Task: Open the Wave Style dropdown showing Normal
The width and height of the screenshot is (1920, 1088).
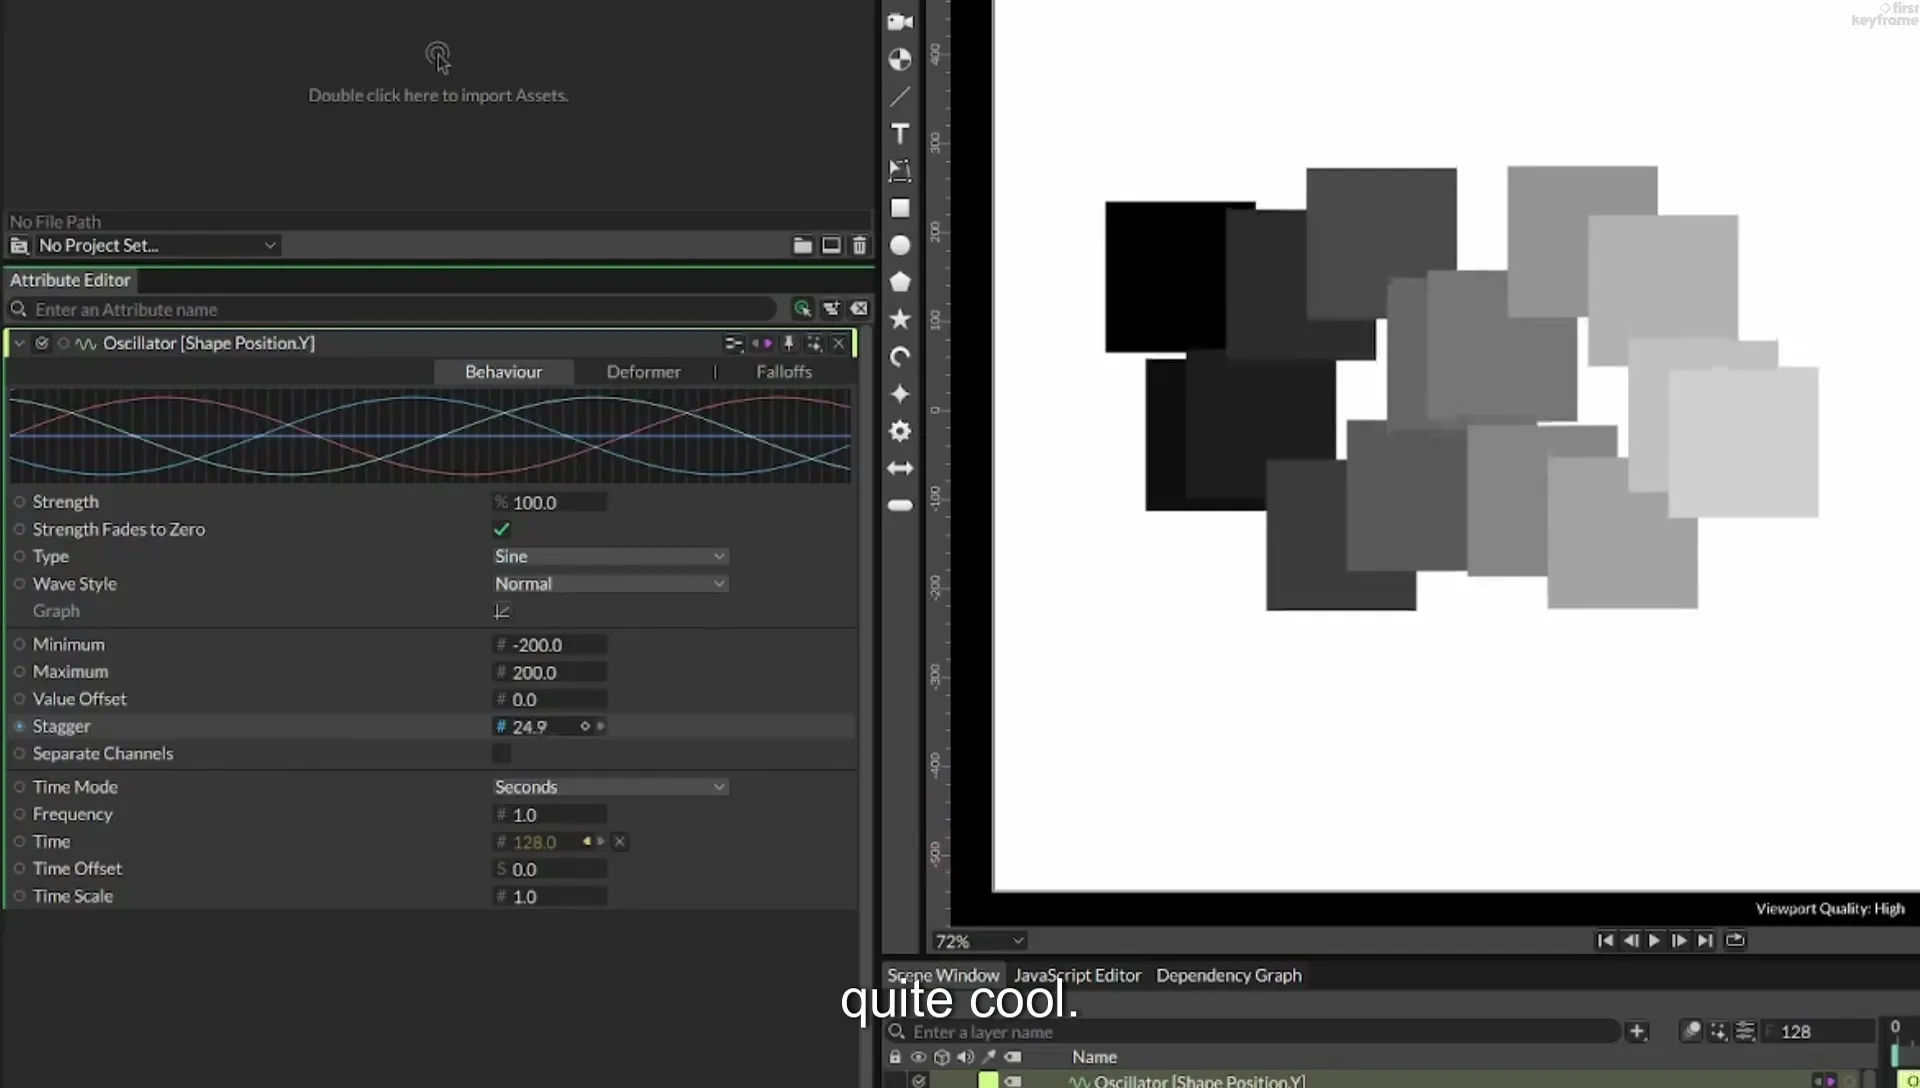Action: (x=610, y=584)
